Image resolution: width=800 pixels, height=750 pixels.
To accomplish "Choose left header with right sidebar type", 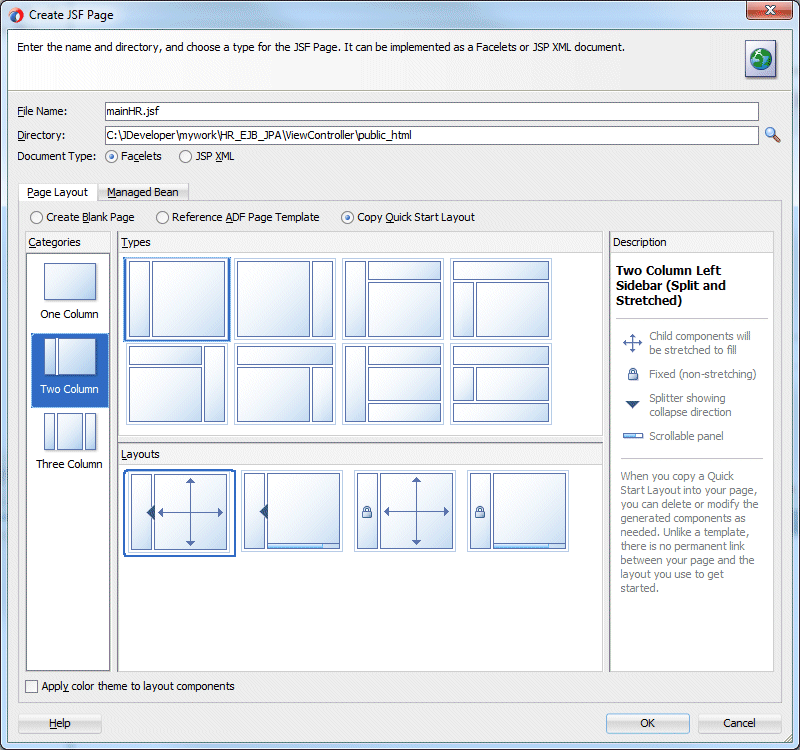I will coord(177,384).
